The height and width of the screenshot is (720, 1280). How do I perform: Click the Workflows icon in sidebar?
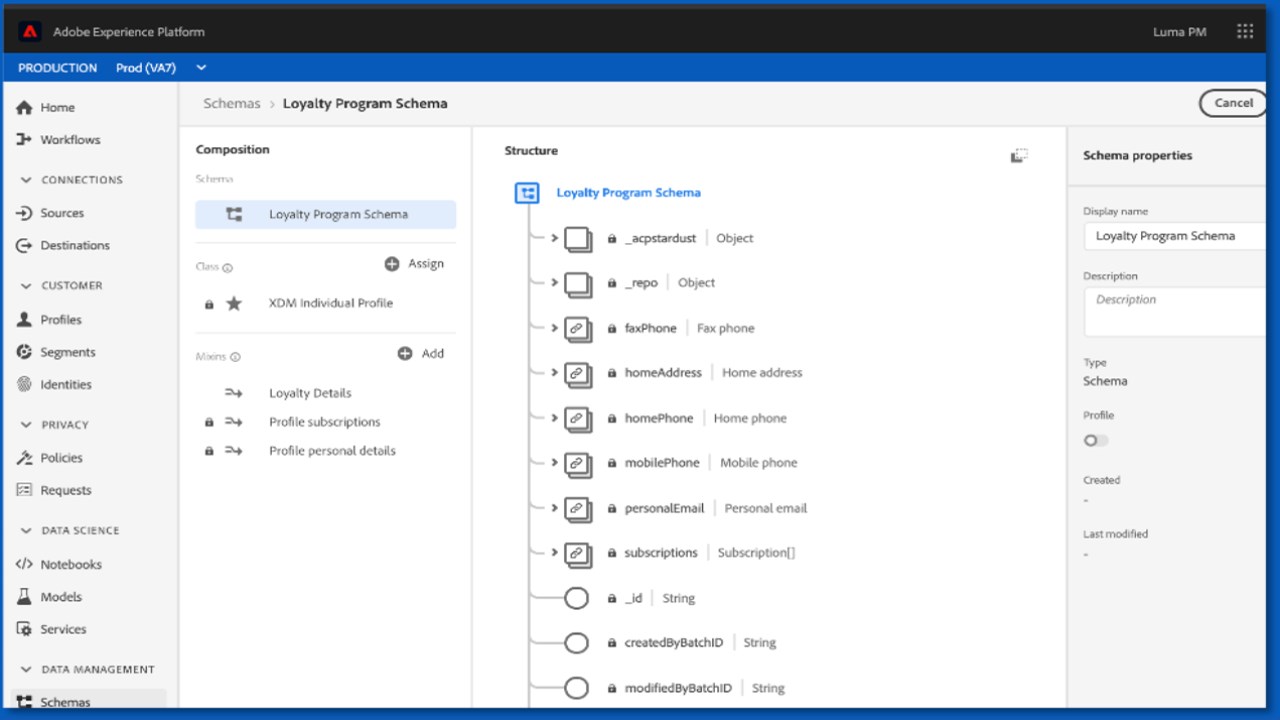point(25,140)
